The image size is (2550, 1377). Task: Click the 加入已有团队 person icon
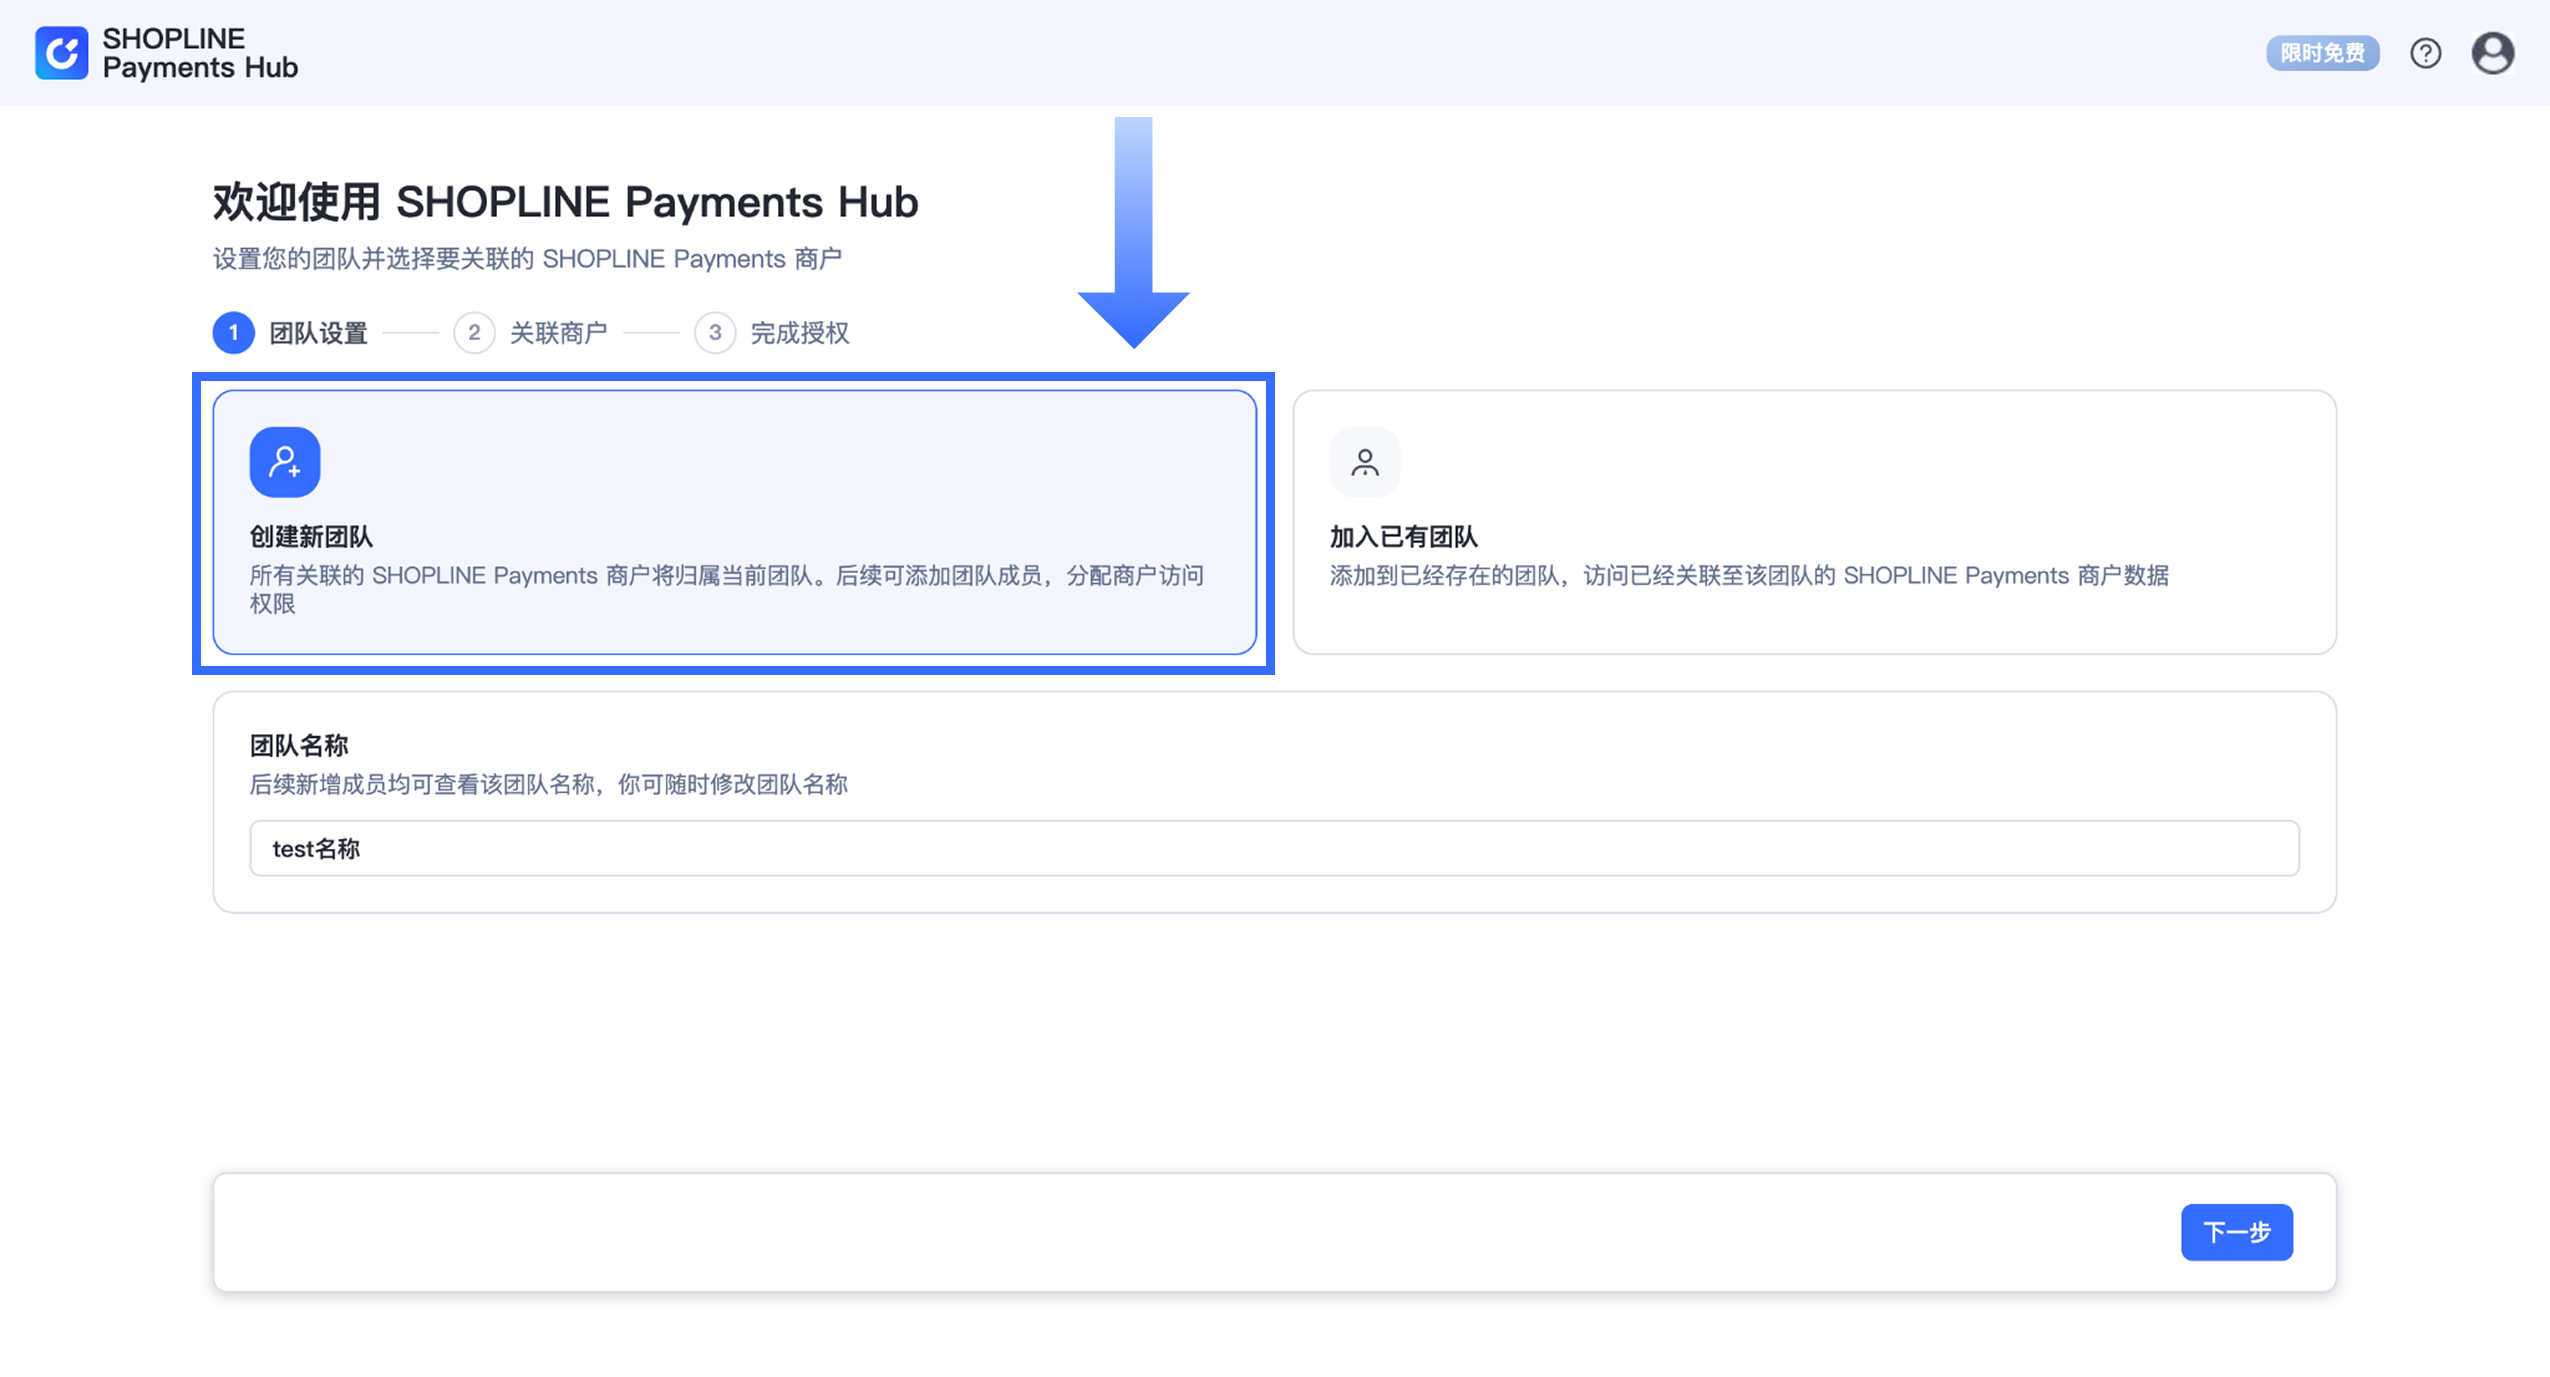pos(1365,462)
